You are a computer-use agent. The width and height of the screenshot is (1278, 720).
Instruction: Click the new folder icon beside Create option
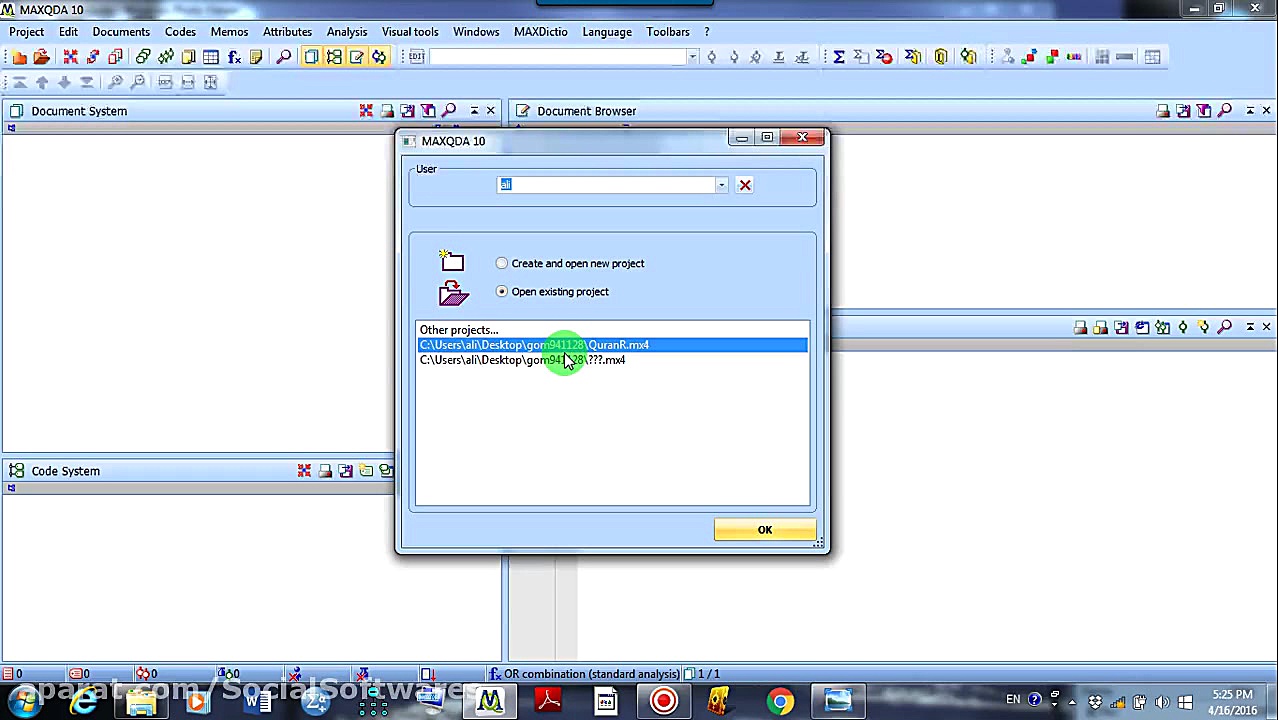(x=452, y=261)
